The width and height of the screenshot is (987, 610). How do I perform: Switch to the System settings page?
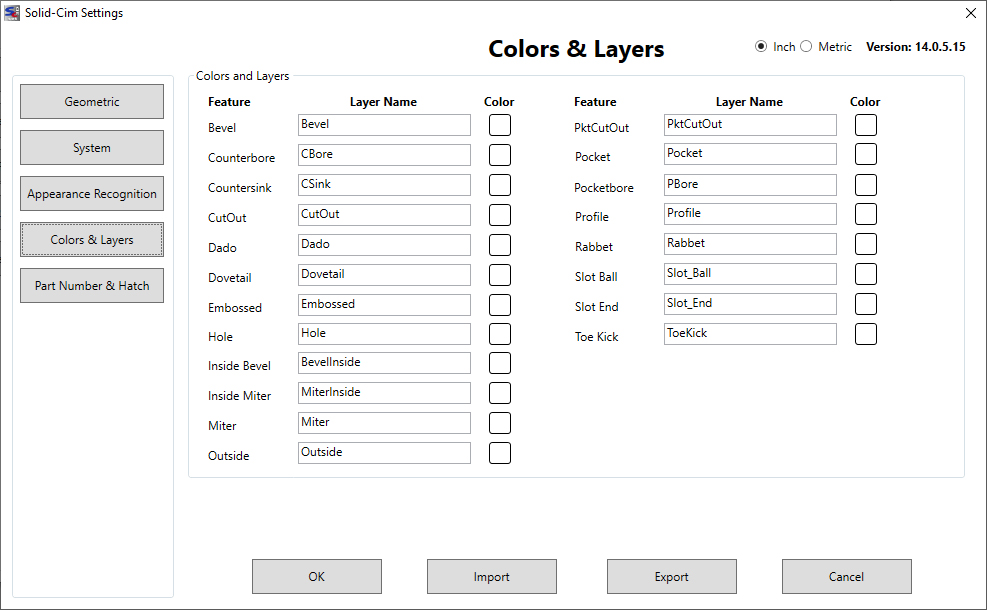(x=92, y=147)
